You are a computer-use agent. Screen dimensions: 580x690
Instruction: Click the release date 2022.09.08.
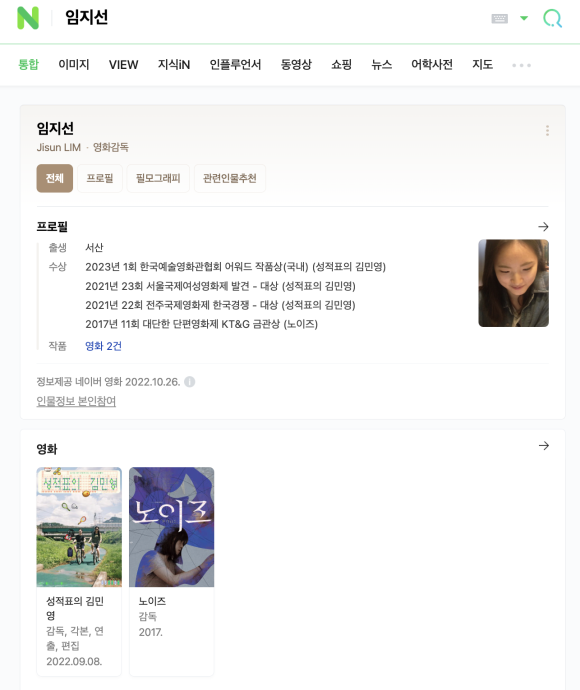pos(74,661)
